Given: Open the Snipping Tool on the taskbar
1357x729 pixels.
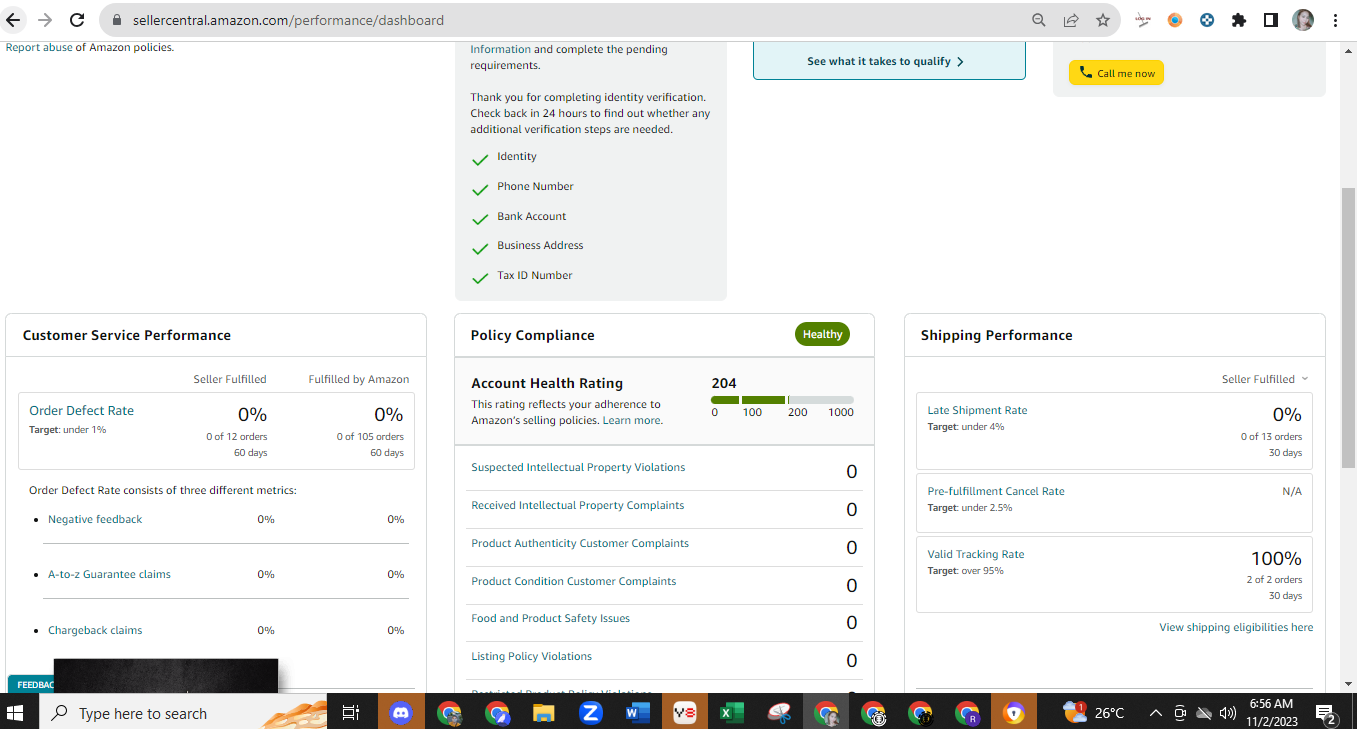Looking at the screenshot, I should [x=779, y=713].
